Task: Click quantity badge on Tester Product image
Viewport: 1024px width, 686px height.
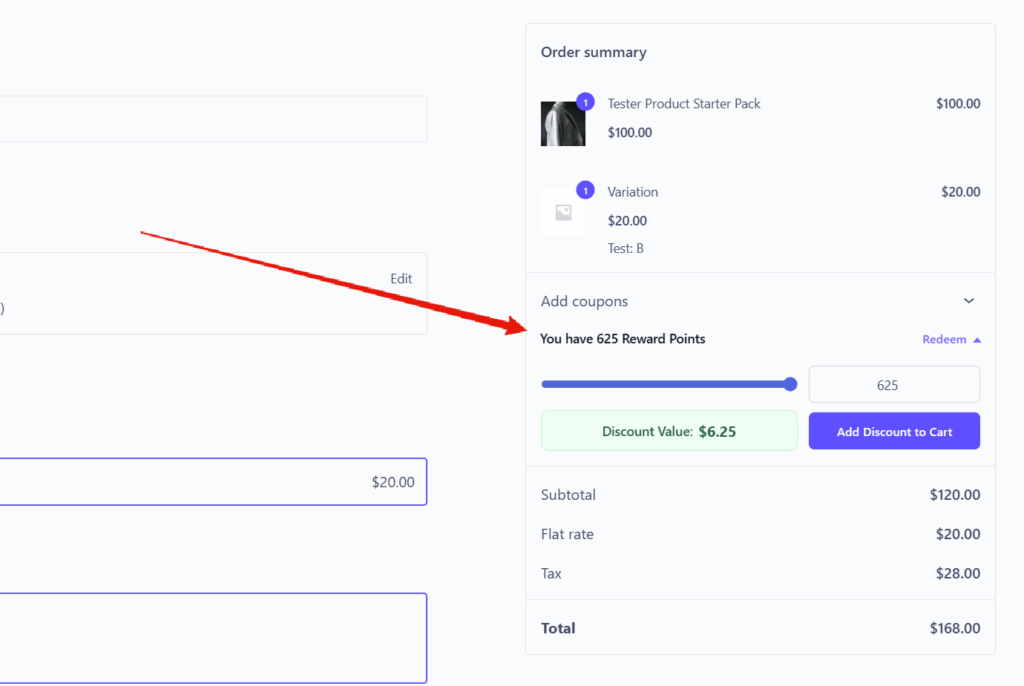Action: [585, 102]
